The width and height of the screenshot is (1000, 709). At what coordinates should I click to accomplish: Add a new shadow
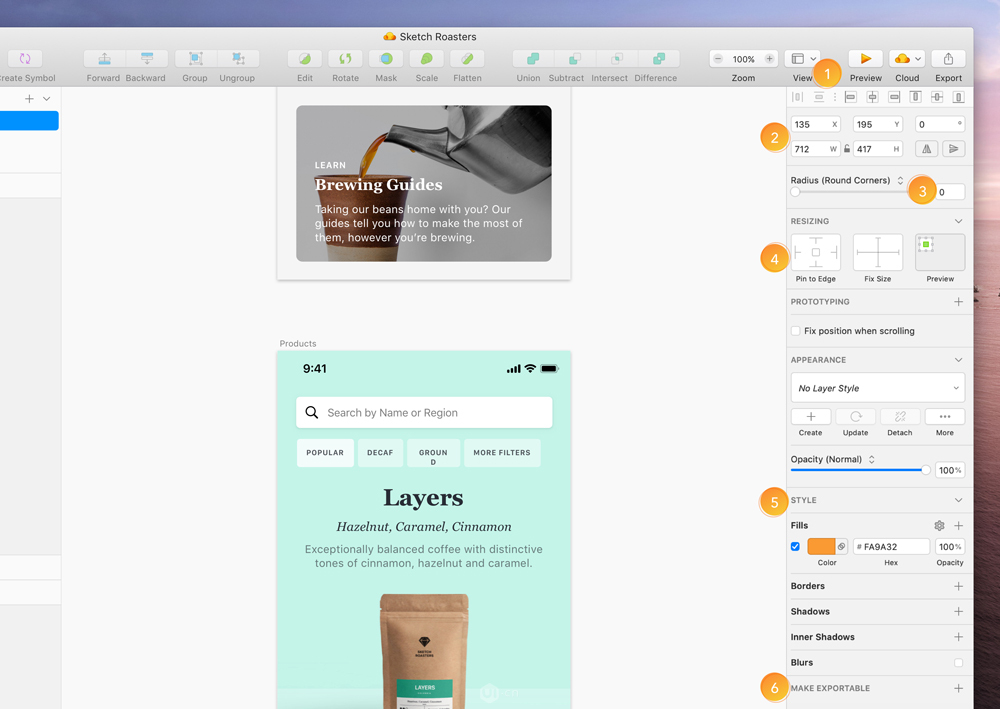coord(959,611)
